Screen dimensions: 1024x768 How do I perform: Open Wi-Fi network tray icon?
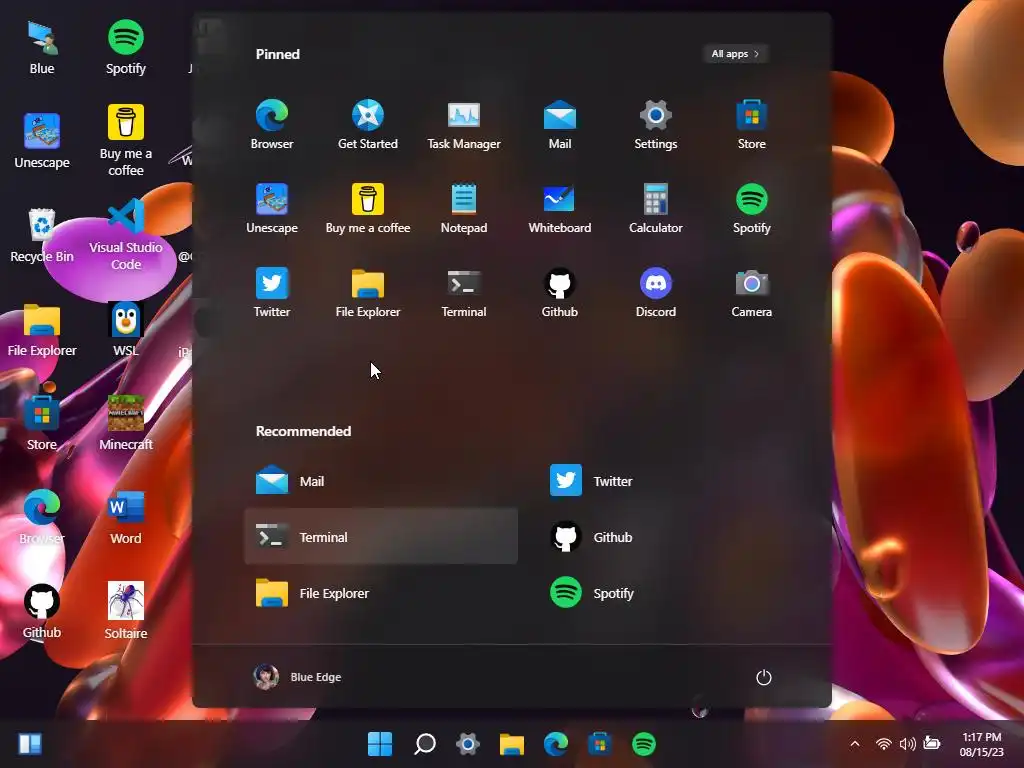coord(884,744)
